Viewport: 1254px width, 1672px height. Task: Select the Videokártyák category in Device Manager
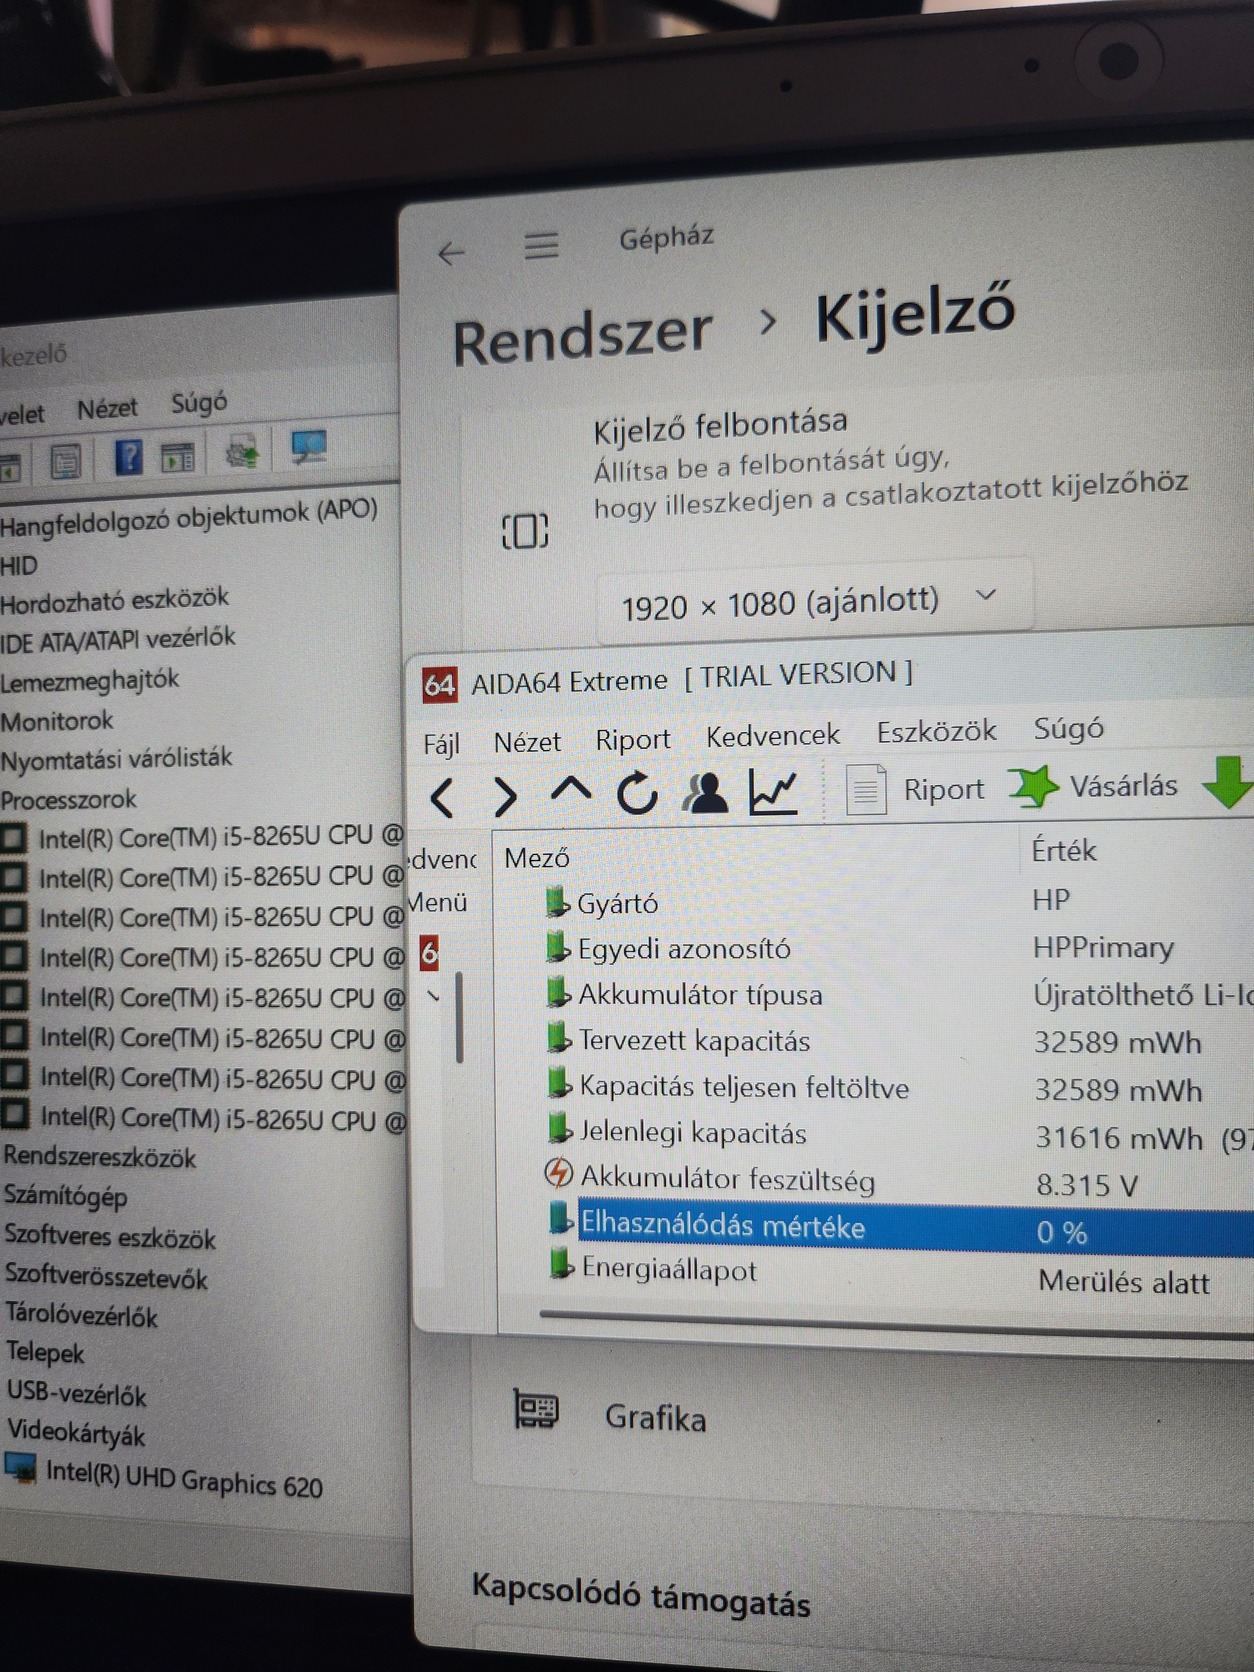[76, 1432]
